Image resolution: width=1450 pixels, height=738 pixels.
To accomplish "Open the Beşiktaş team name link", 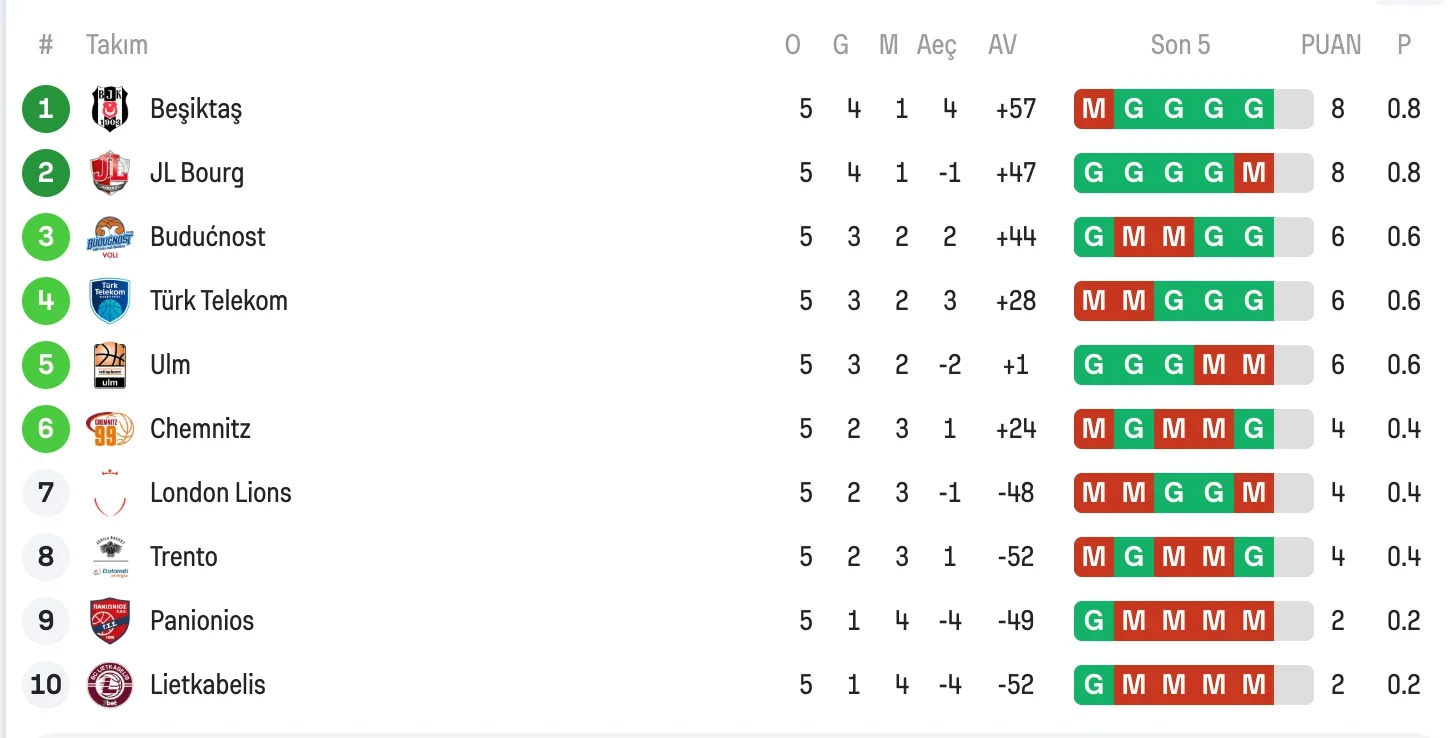I will [196, 108].
